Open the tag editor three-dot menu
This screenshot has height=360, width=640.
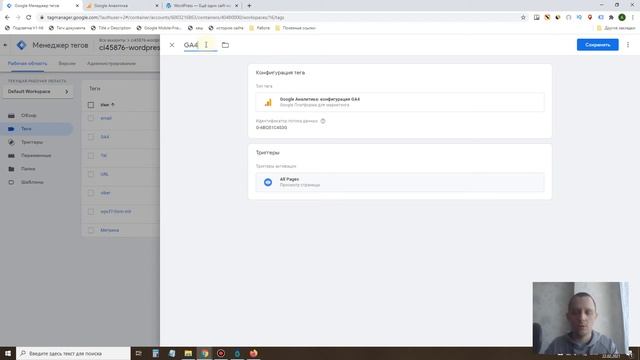[628, 45]
